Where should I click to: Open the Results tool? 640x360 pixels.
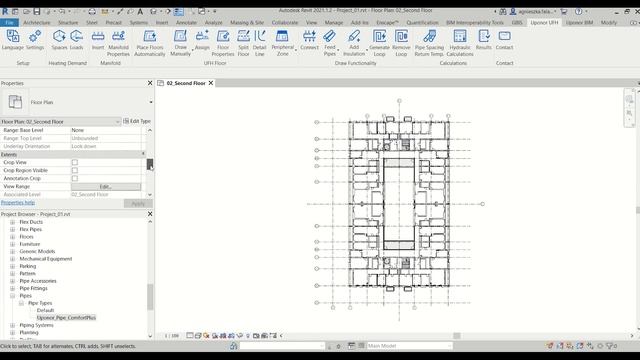pyautogui.click(x=484, y=40)
